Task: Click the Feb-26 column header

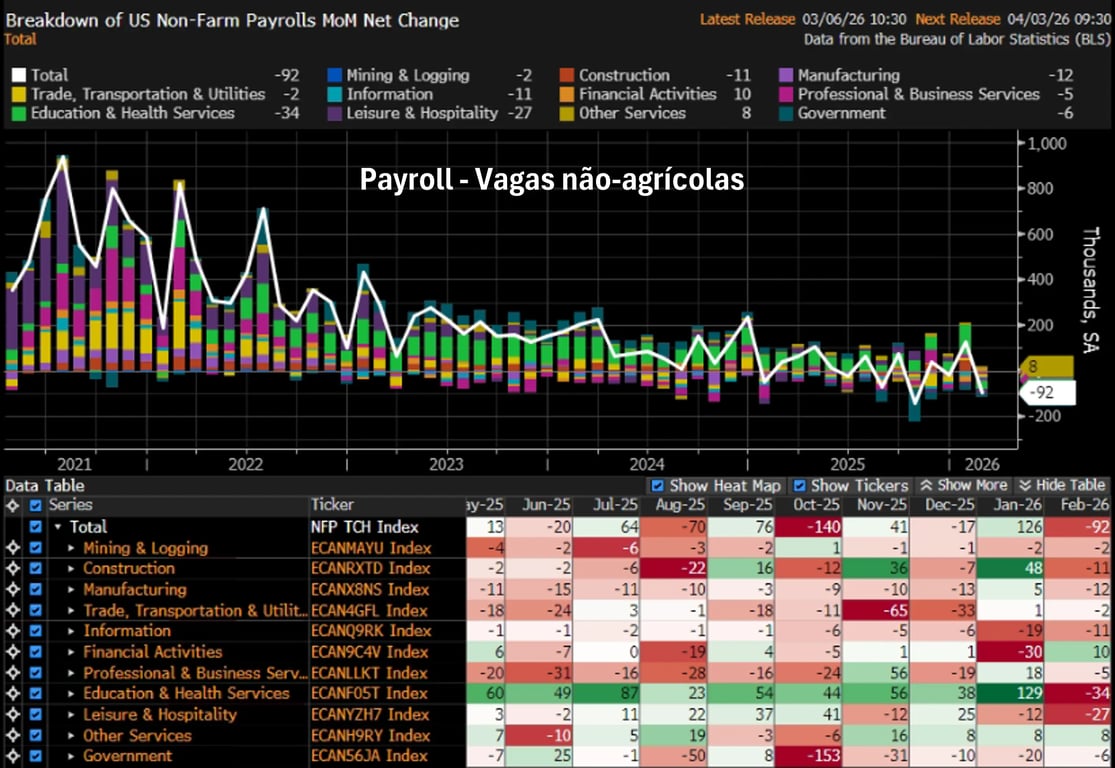Action: tap(1084, 505)
